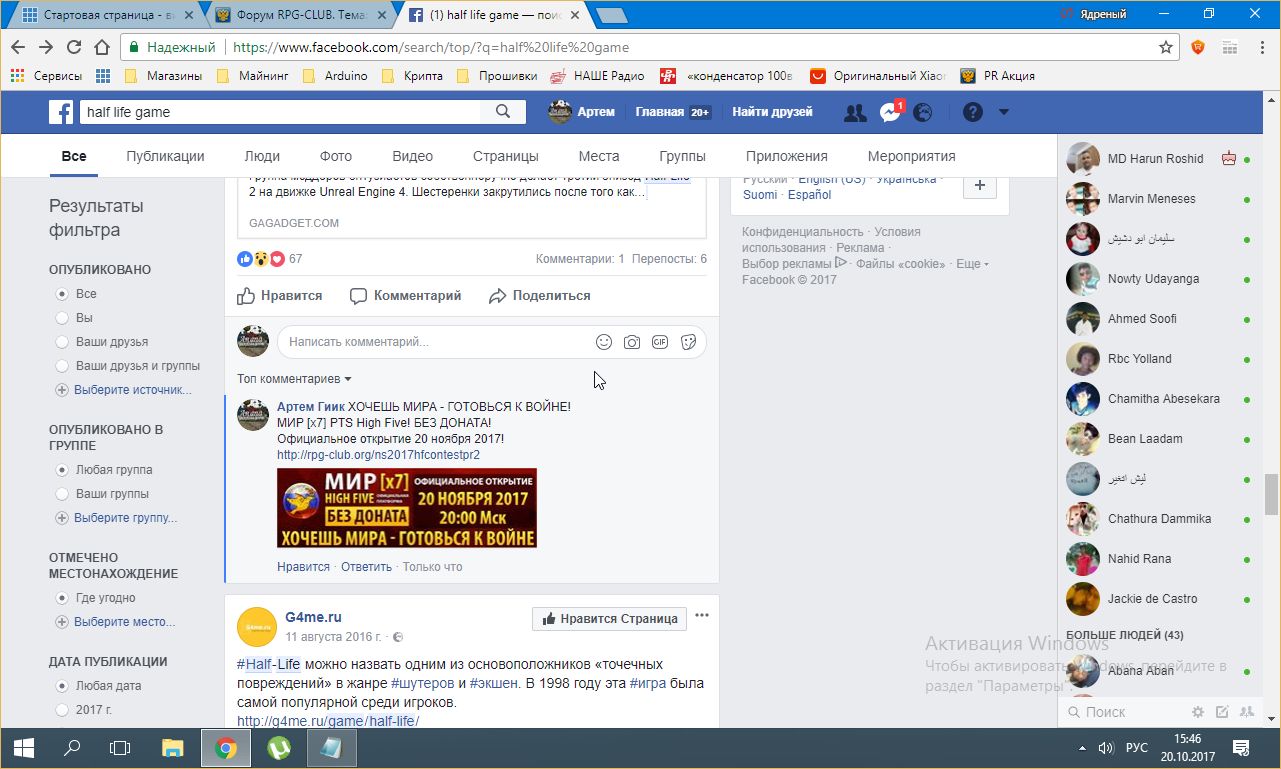Open the Apps shortcut in bookmarks bar

(x=102, y=76)
